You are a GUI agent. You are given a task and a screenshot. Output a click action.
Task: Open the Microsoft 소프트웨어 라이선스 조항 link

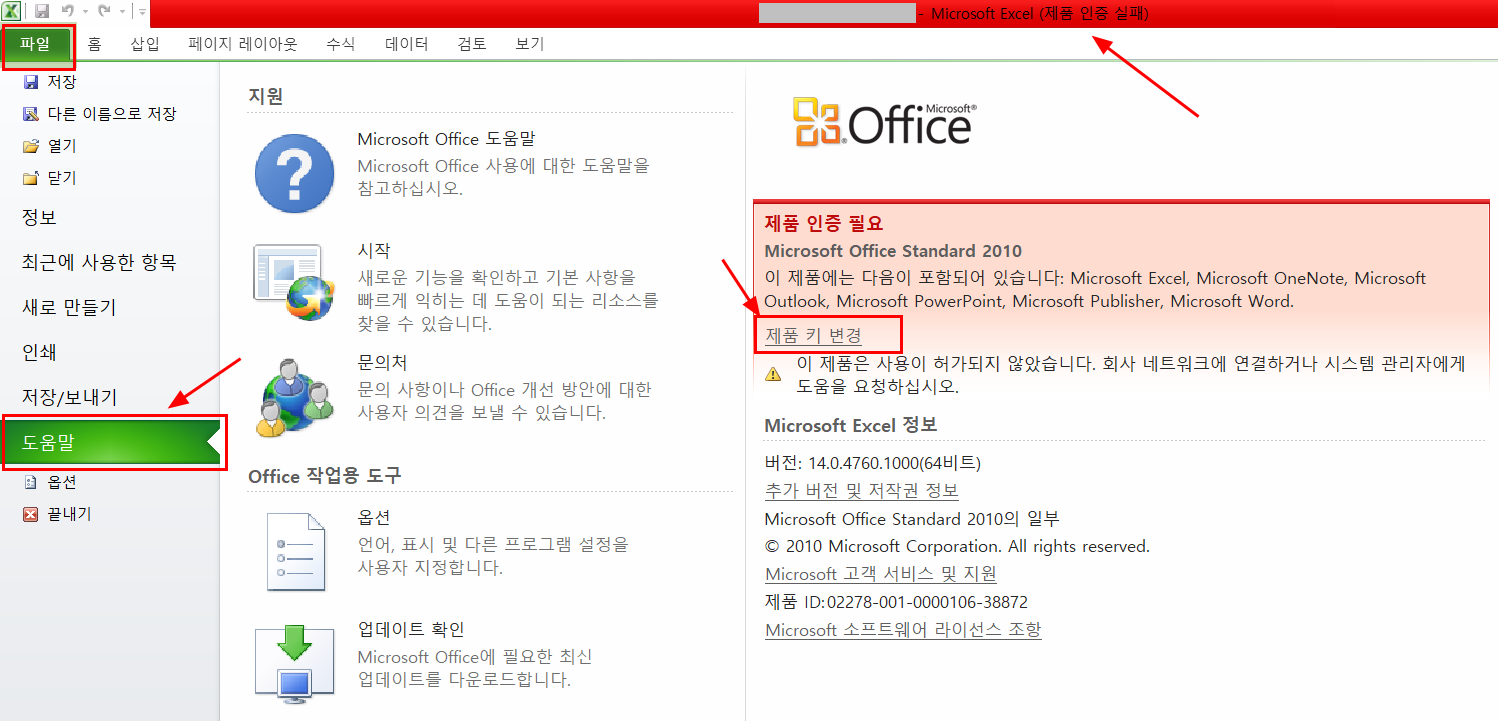click(x=903, y=629)
